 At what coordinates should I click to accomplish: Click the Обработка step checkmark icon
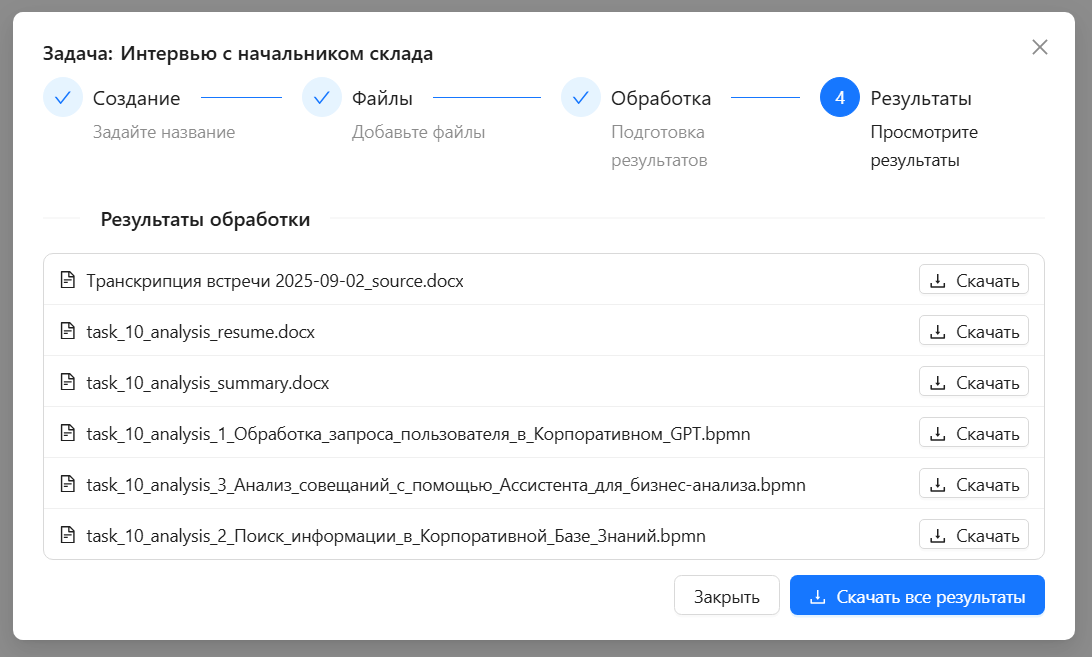(x=581, y=98)
